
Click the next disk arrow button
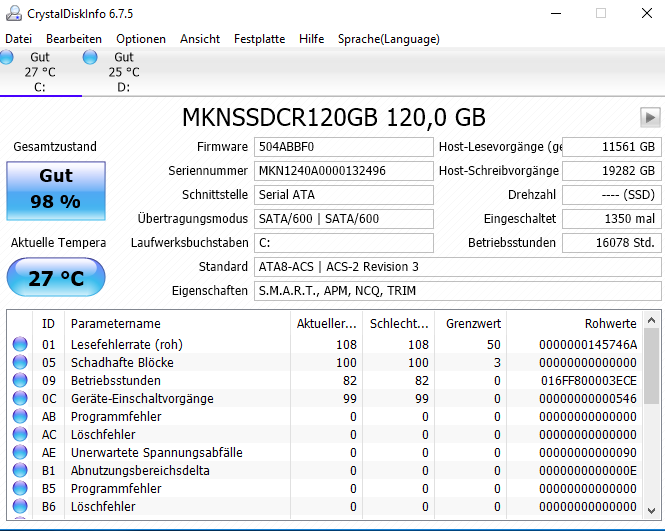650,117
